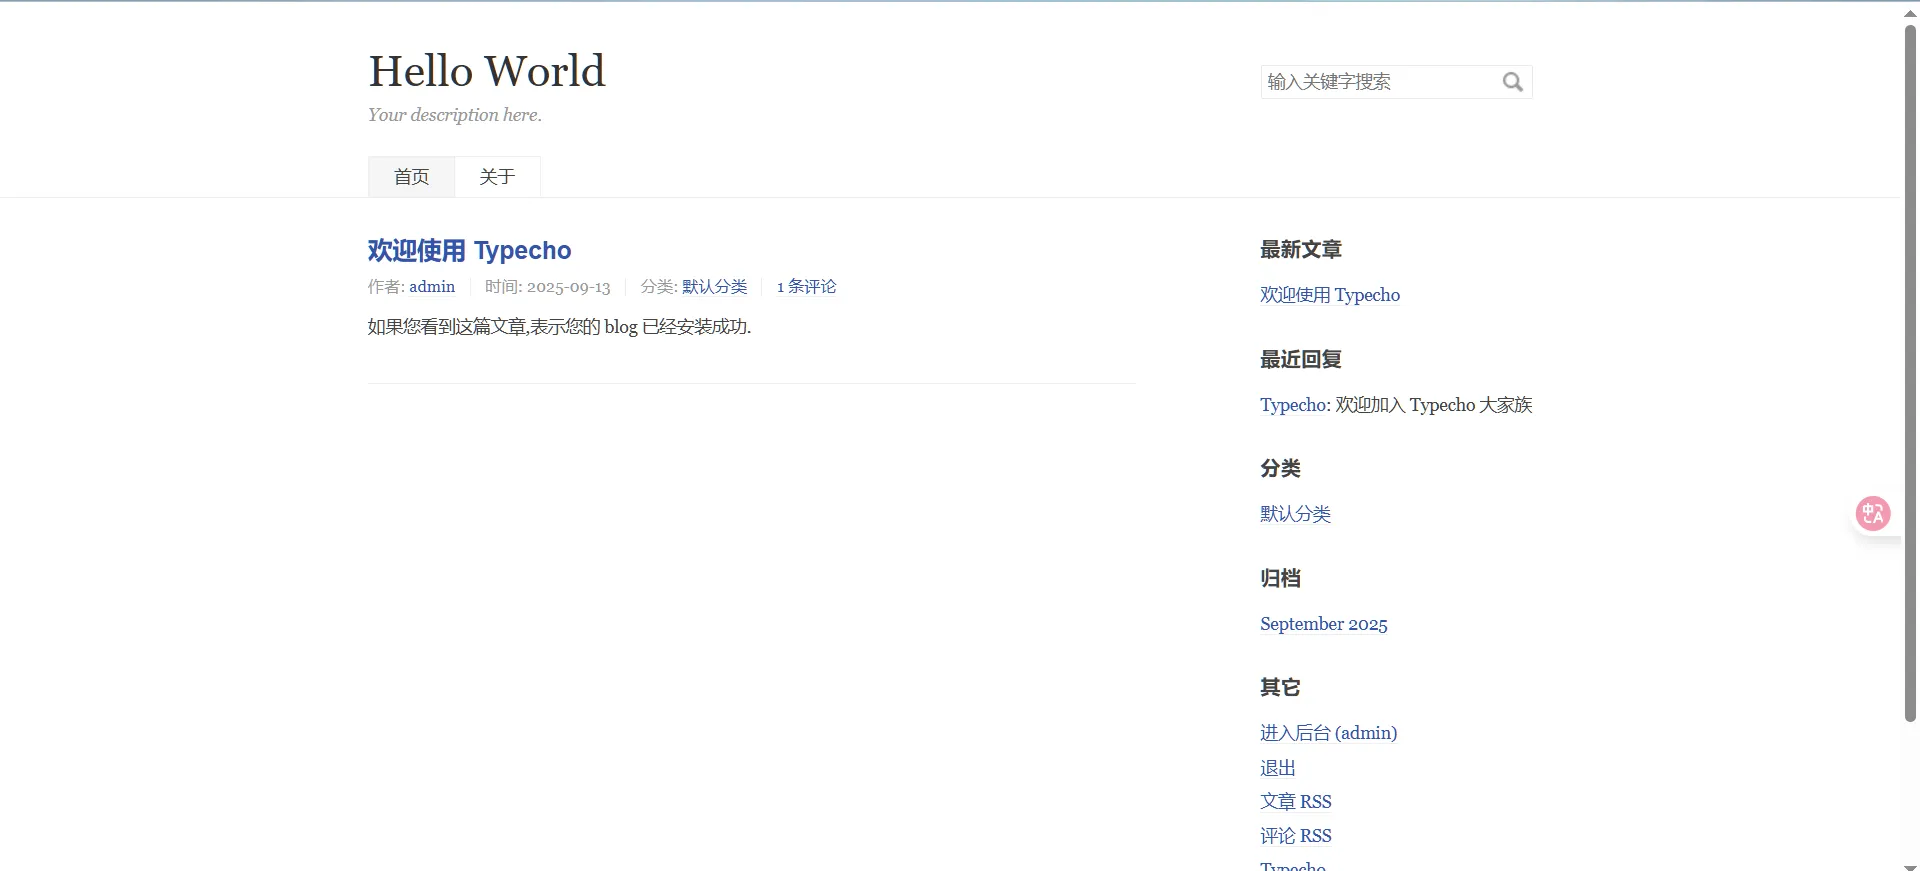Open the 文章 RSS feed link
This screenshot has width=1920, height=871.
tap(1296, 802)
